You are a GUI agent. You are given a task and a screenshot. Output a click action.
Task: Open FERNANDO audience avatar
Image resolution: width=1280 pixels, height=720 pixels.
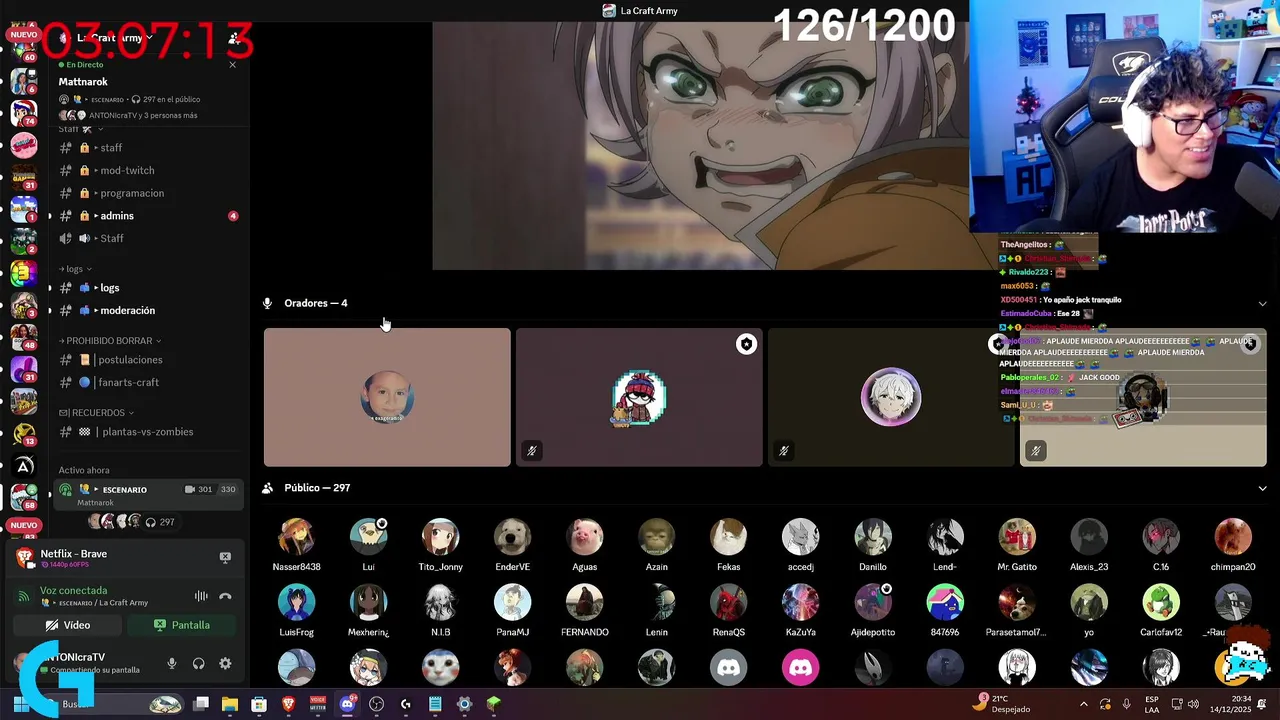pyautogui.click(x=584, y=603)
